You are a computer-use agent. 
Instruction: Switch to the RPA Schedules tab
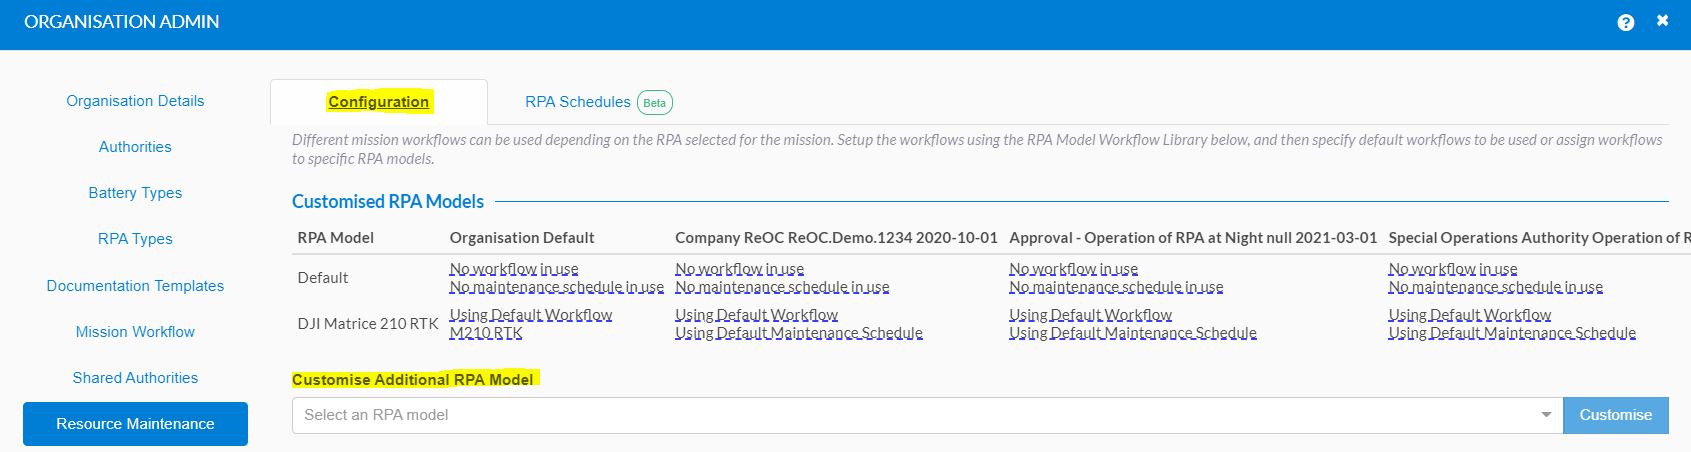coord(578,102)
